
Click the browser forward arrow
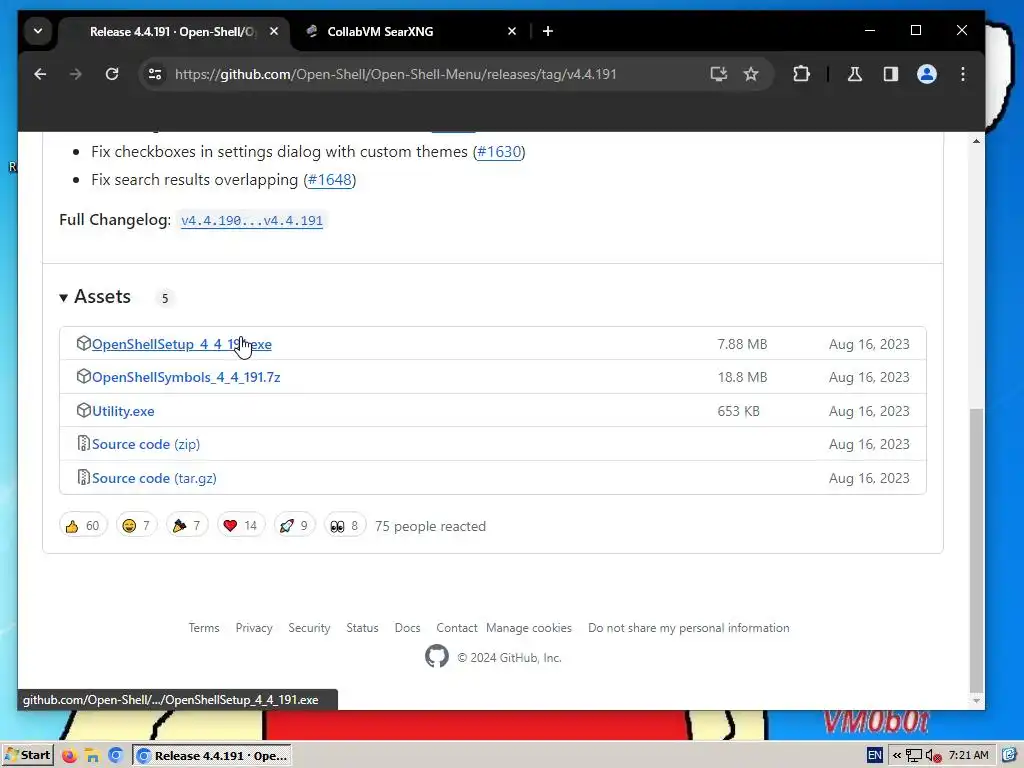(x=76, y=74)
